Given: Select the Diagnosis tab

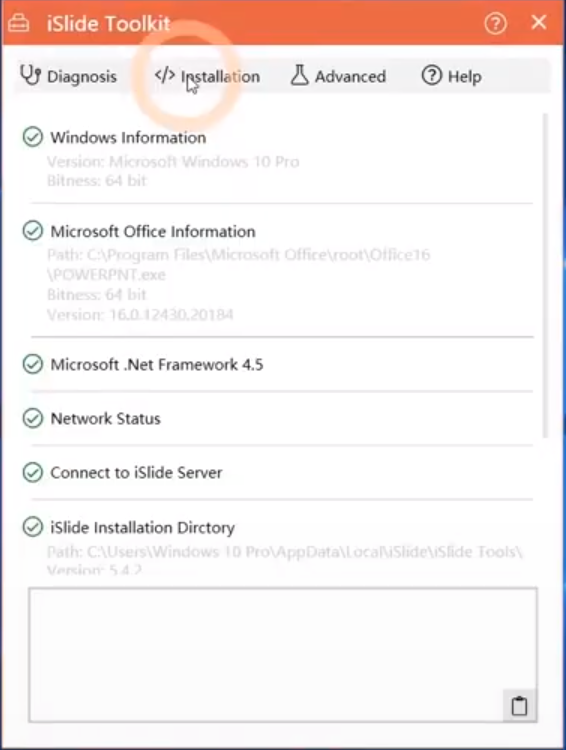Looking at the screenshot, I should click(68, 76).
